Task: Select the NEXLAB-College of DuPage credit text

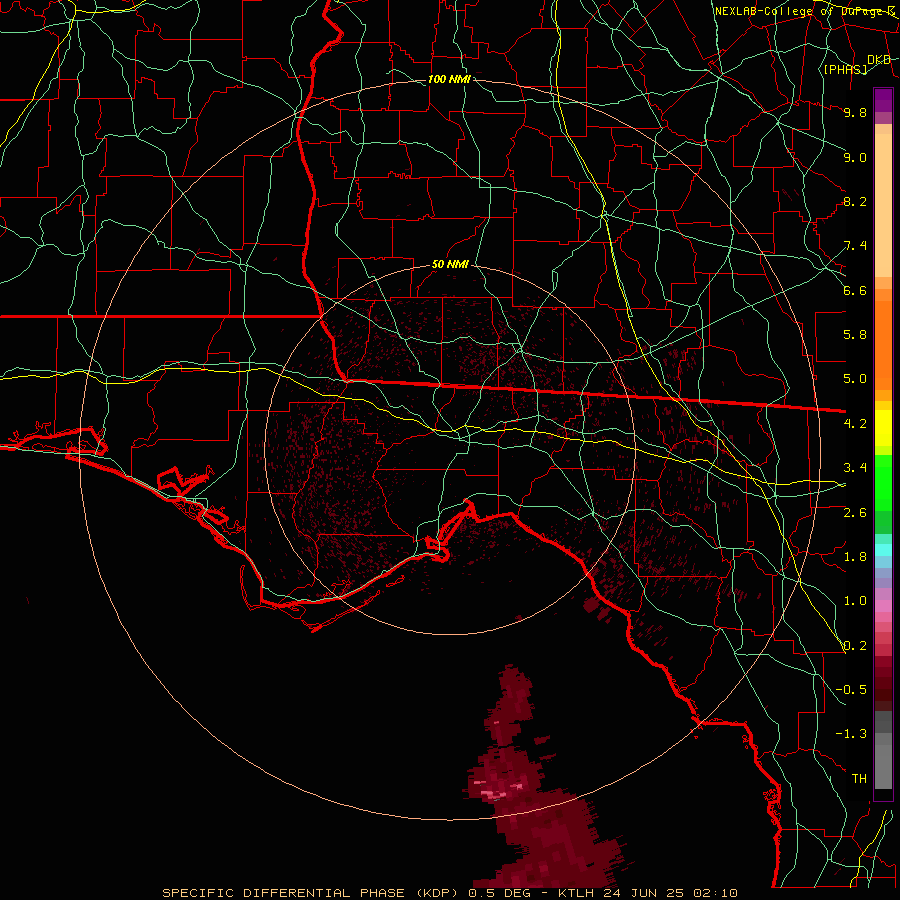Action: pos(804,11)
